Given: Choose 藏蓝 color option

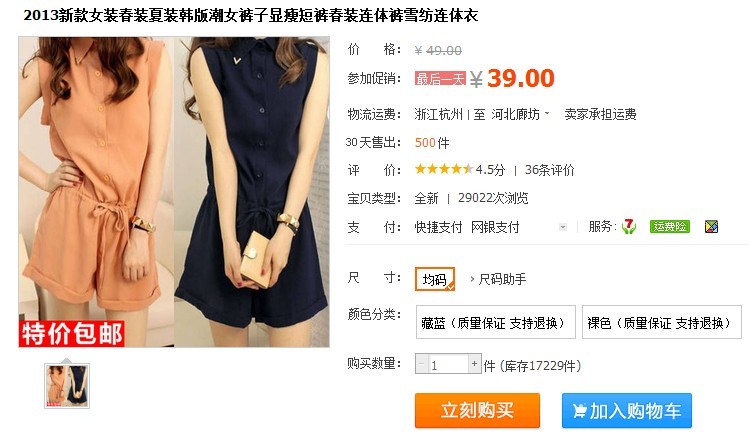Looking at the screenshot, I should pyautogui.click(x=495, y=323).
